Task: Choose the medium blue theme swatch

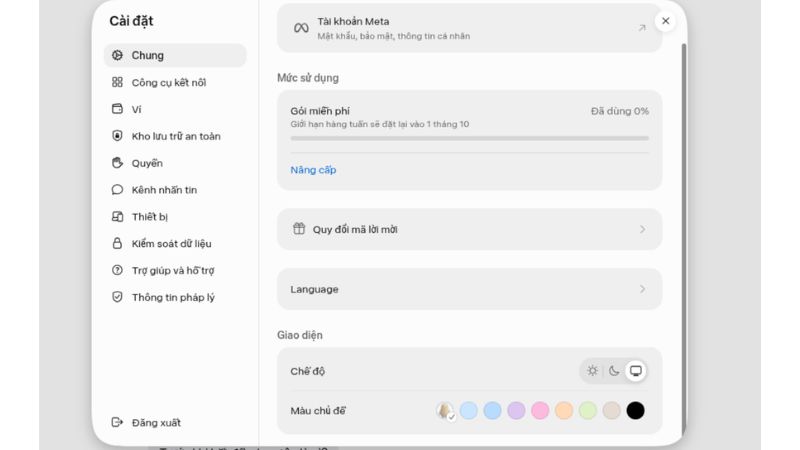Action: point(492,410)
